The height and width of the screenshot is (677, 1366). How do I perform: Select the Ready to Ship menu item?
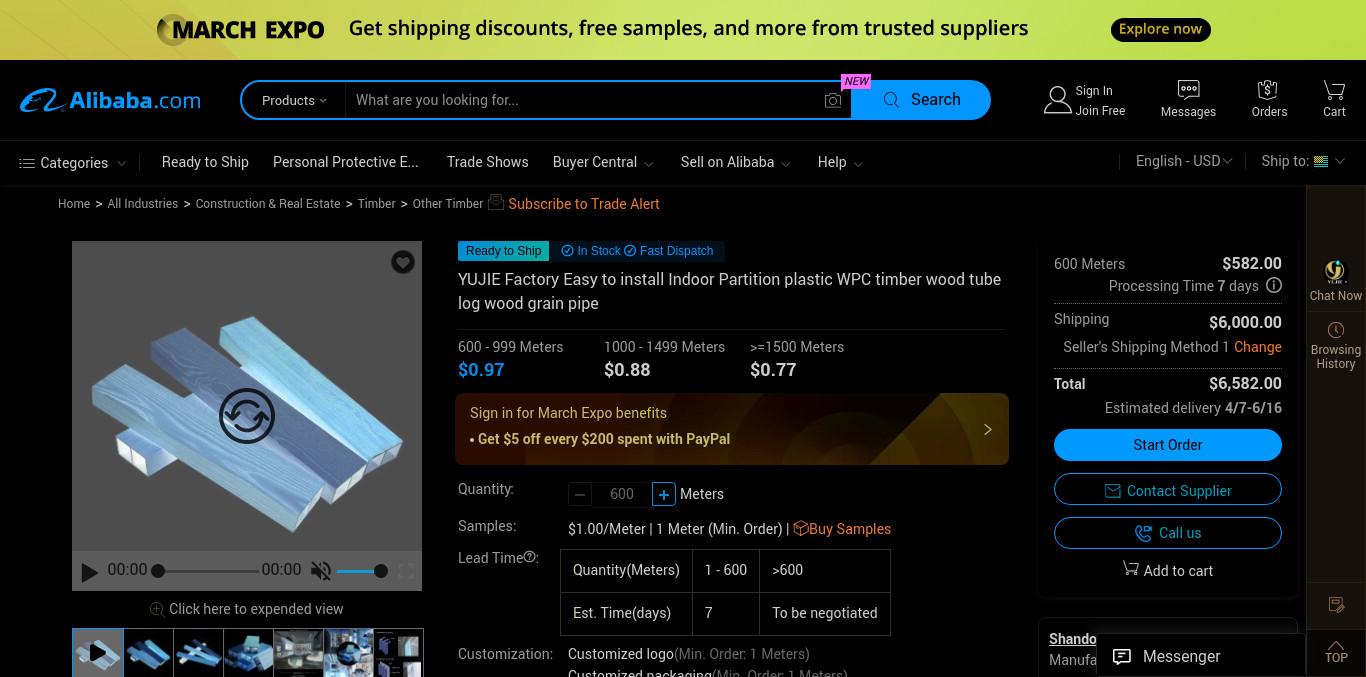click(x=205, y=161)
